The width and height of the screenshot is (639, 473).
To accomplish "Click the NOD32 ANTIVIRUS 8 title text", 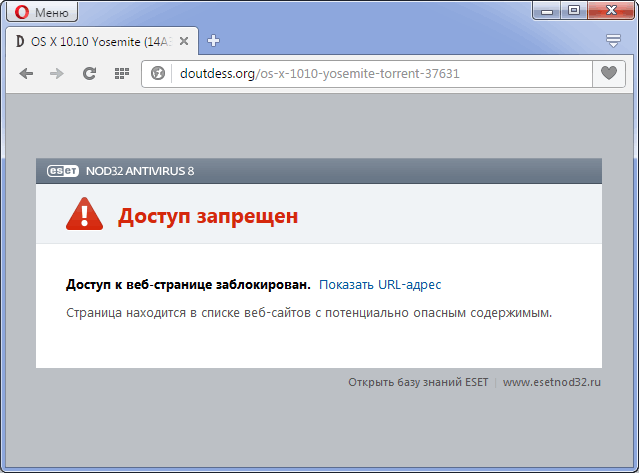I will (x=140, y=171).
